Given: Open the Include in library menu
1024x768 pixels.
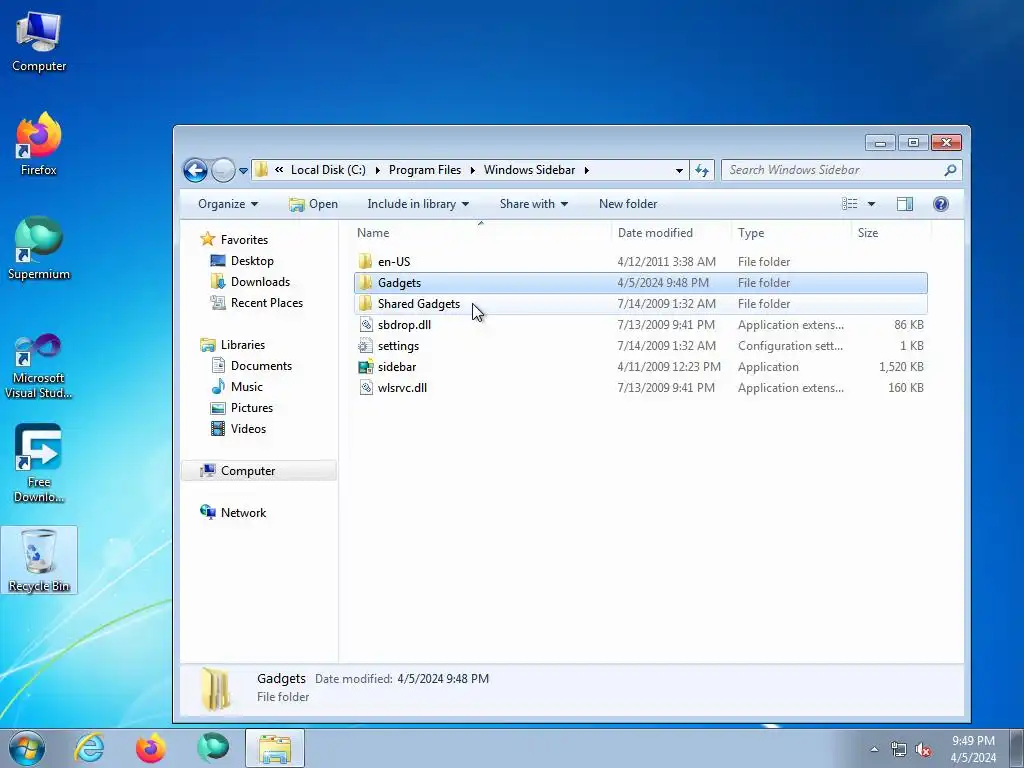Looking at the screenshot, I should click(418, 204).
